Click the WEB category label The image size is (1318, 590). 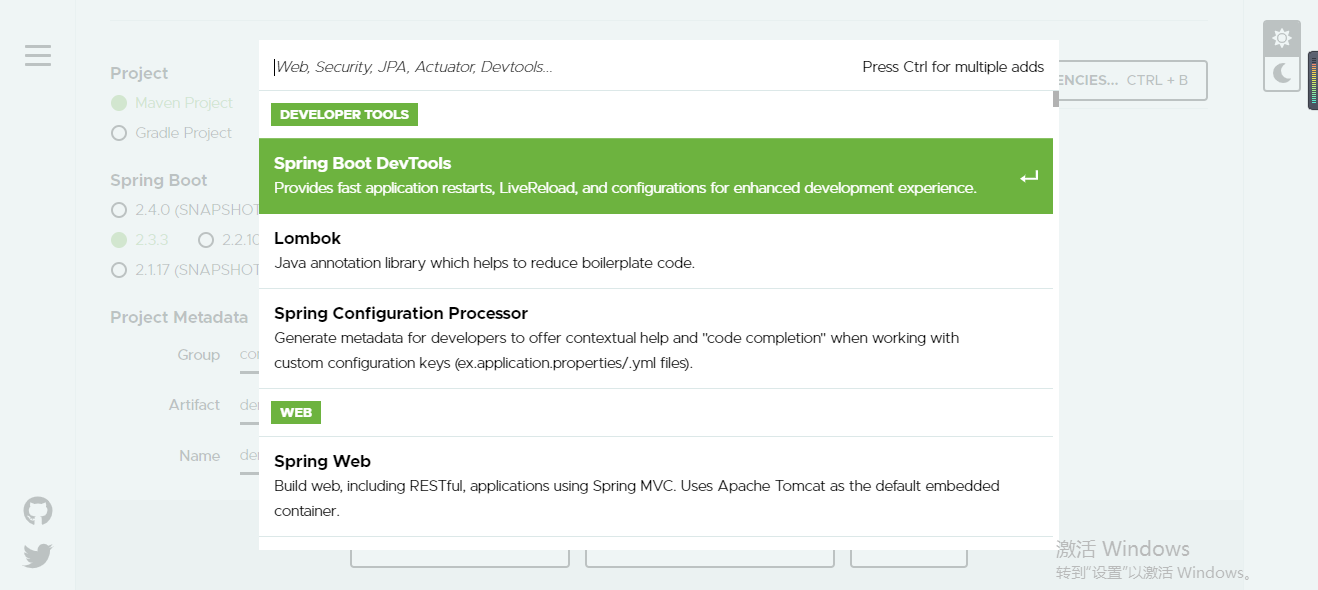click(296, 413)
